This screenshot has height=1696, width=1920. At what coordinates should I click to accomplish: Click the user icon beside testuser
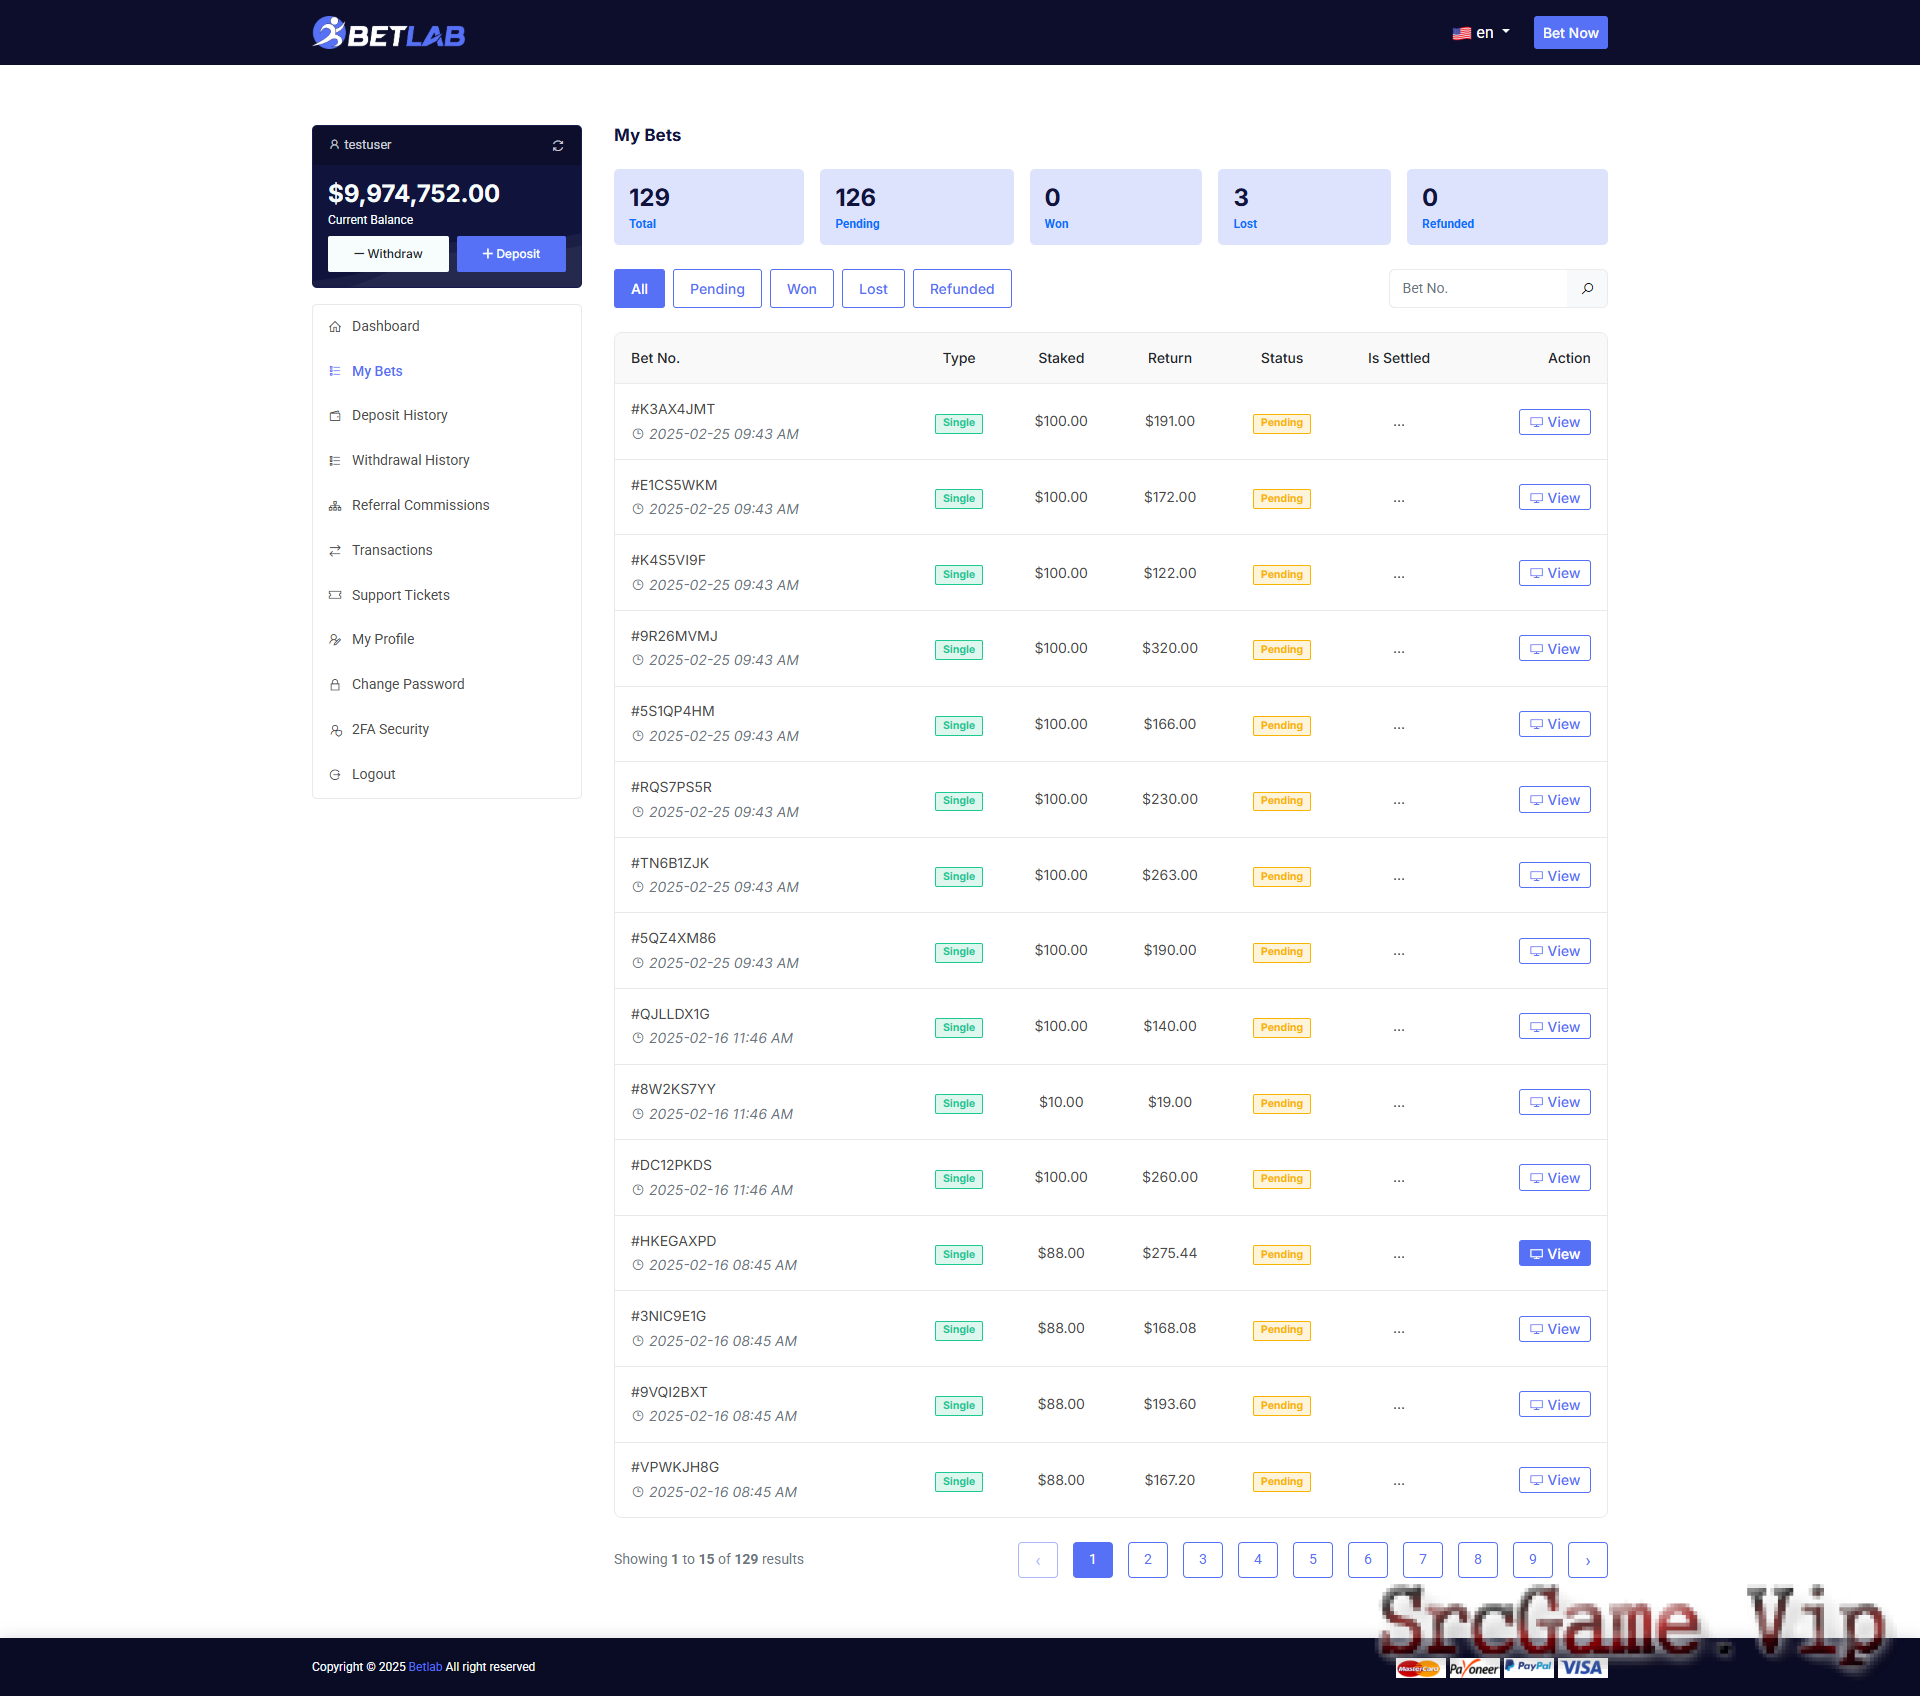click(334, 144)
